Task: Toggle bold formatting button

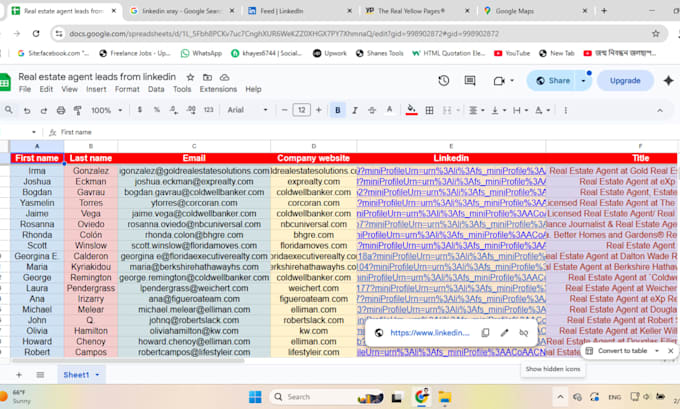Action: click(x=337, y=110)
